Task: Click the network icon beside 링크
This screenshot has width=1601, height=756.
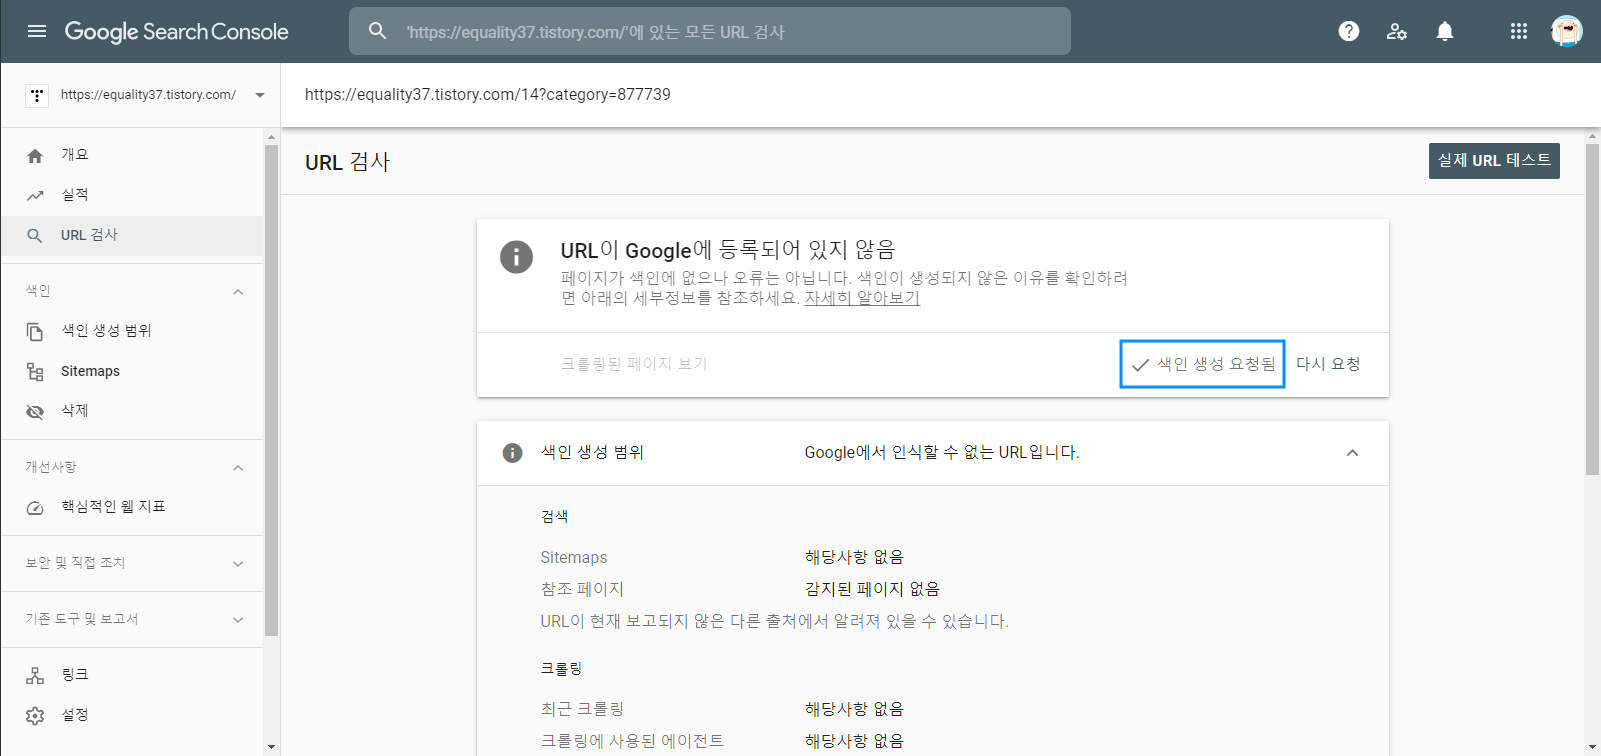Action: [x=35, y=675]
